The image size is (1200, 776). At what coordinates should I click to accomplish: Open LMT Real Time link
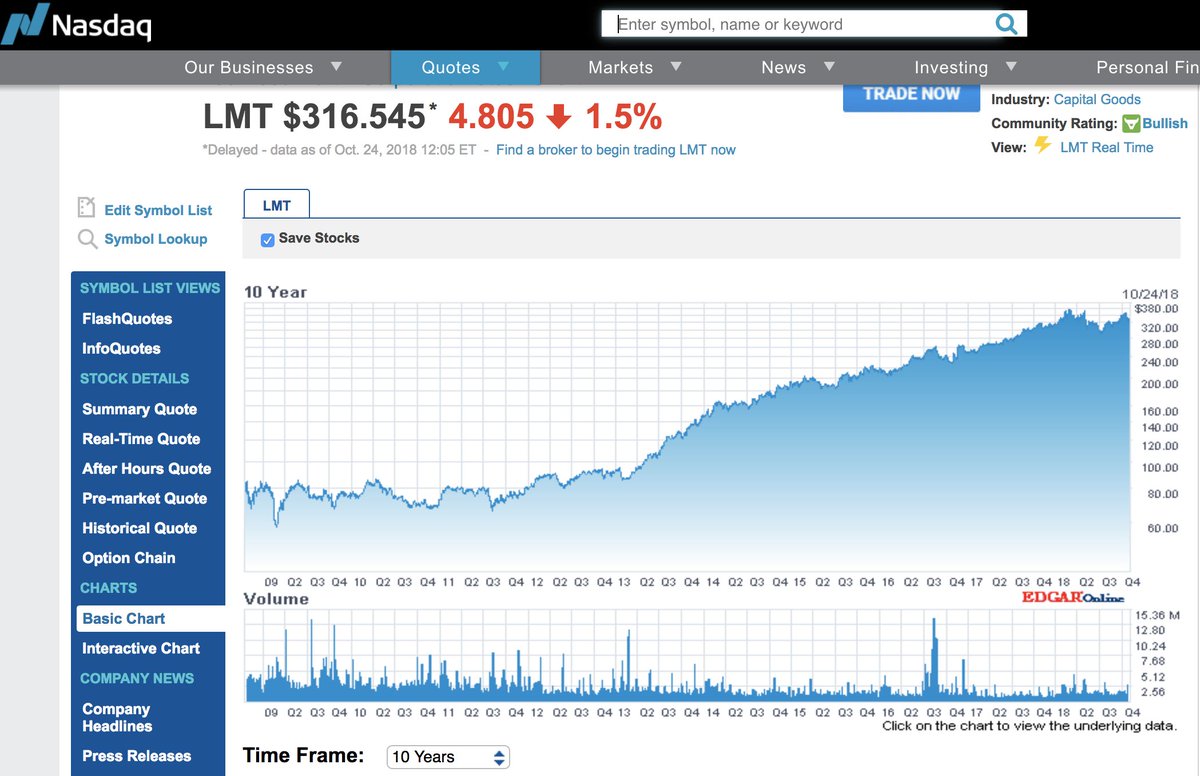tap(1107, 147)
